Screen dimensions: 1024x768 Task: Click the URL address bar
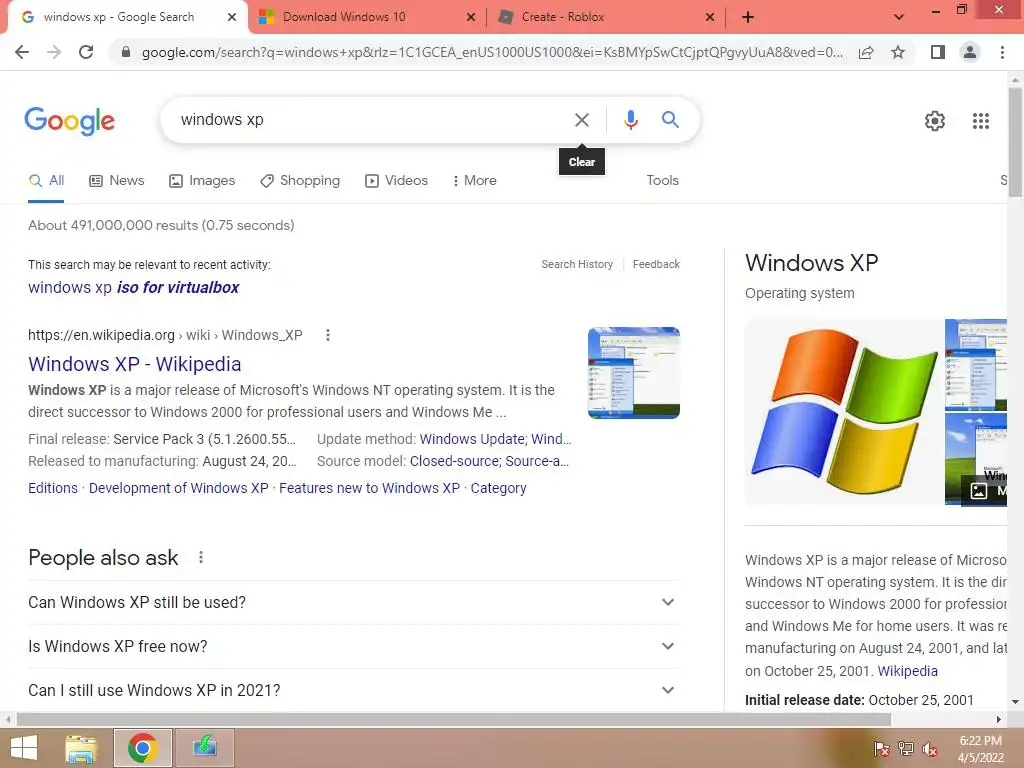click(491, 52)
